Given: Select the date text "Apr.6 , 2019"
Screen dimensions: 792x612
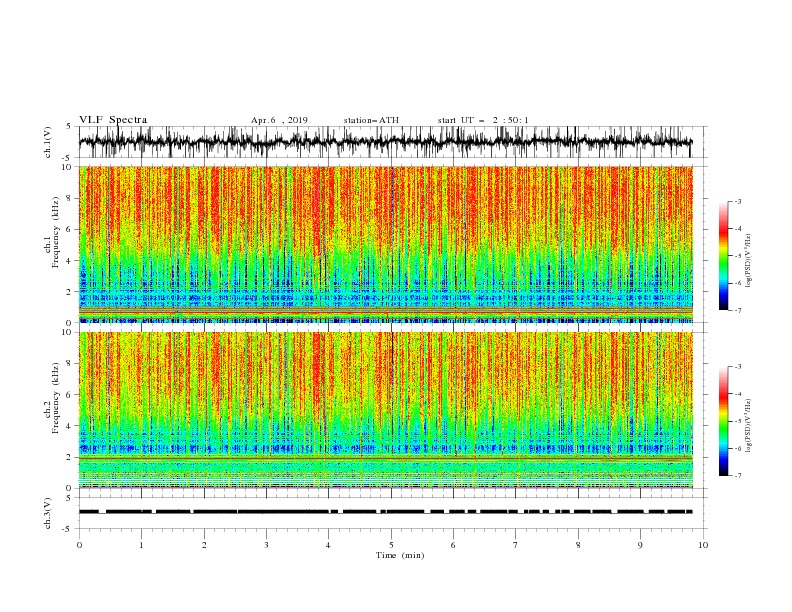Looking at the screenshot, I should pos(279,120).
